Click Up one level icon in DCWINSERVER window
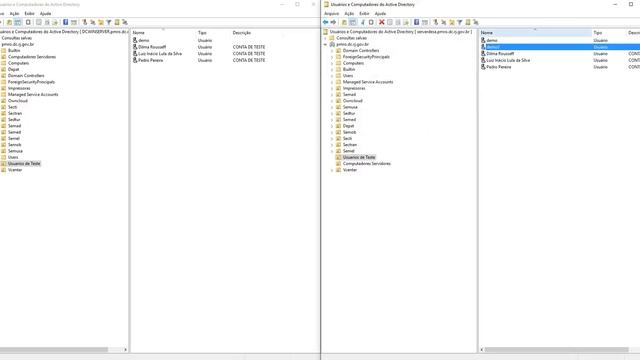Screen dimensions: 640x360 tap(9, 22)
